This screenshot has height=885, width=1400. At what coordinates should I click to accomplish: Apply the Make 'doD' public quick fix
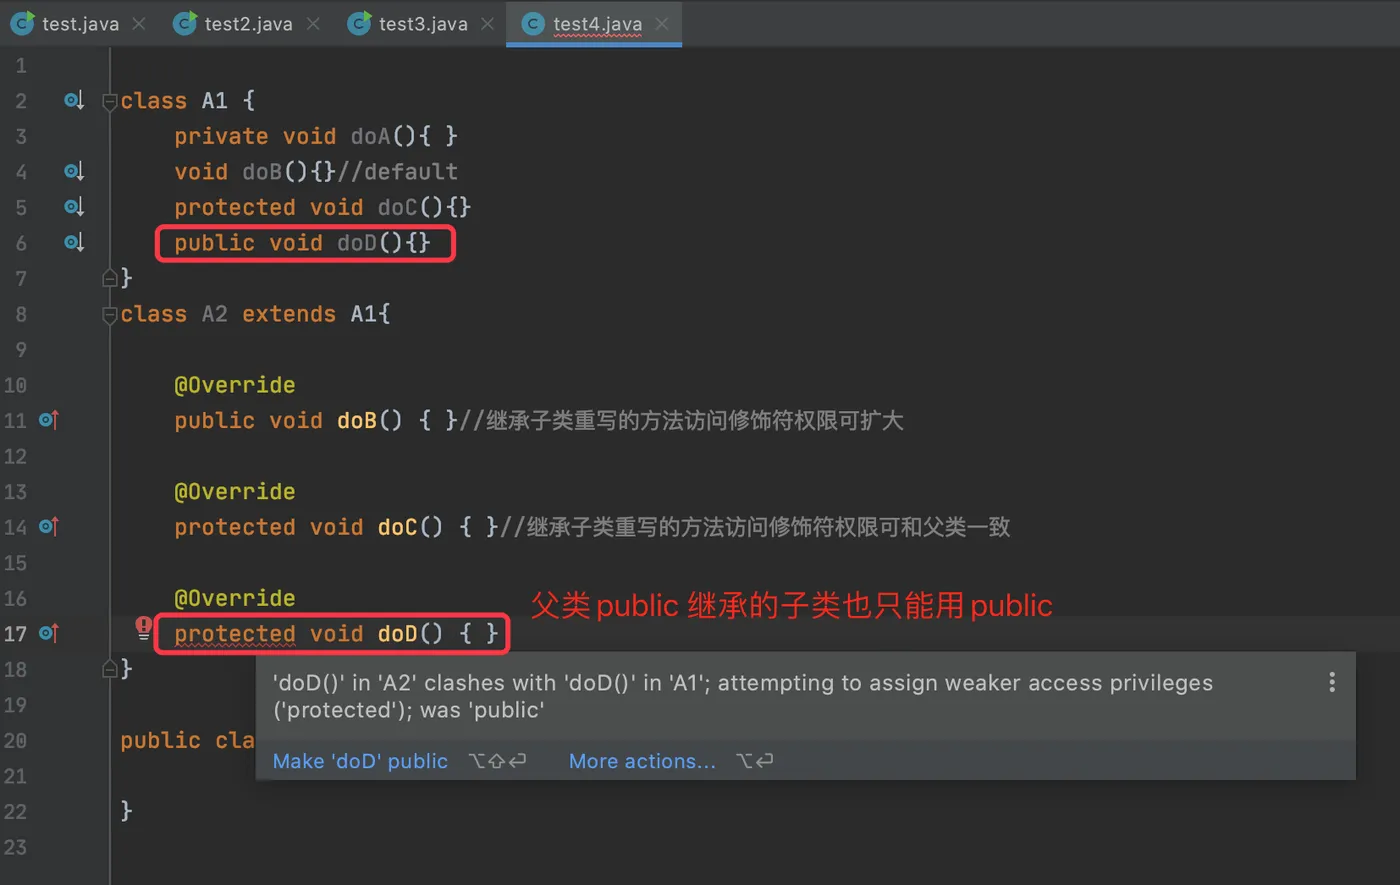(x=360, y=761)
